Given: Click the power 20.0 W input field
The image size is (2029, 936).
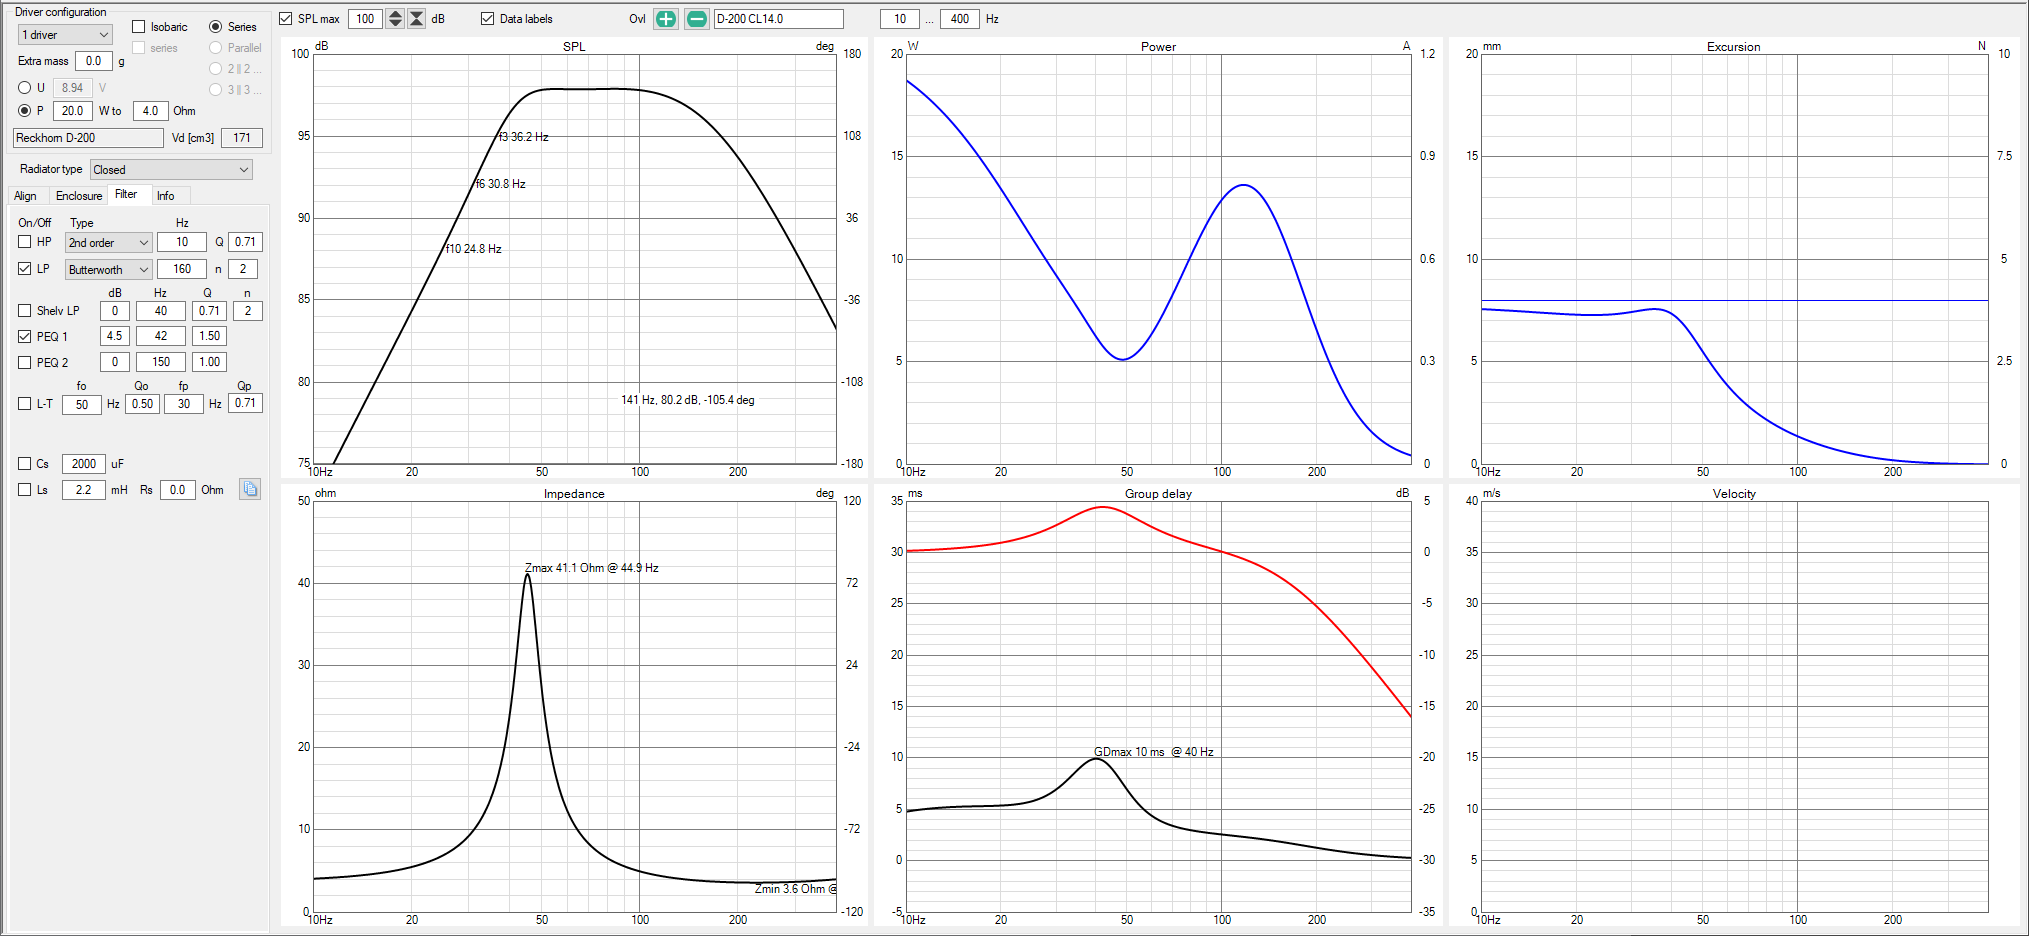Looking at the screenshot, I should (x=73, y=111).
